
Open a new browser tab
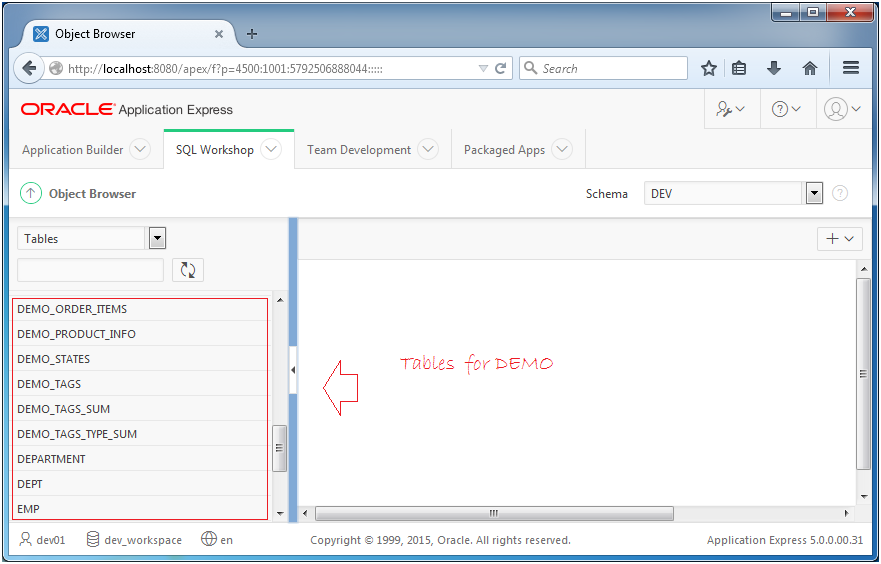click(x=252, y=34)
